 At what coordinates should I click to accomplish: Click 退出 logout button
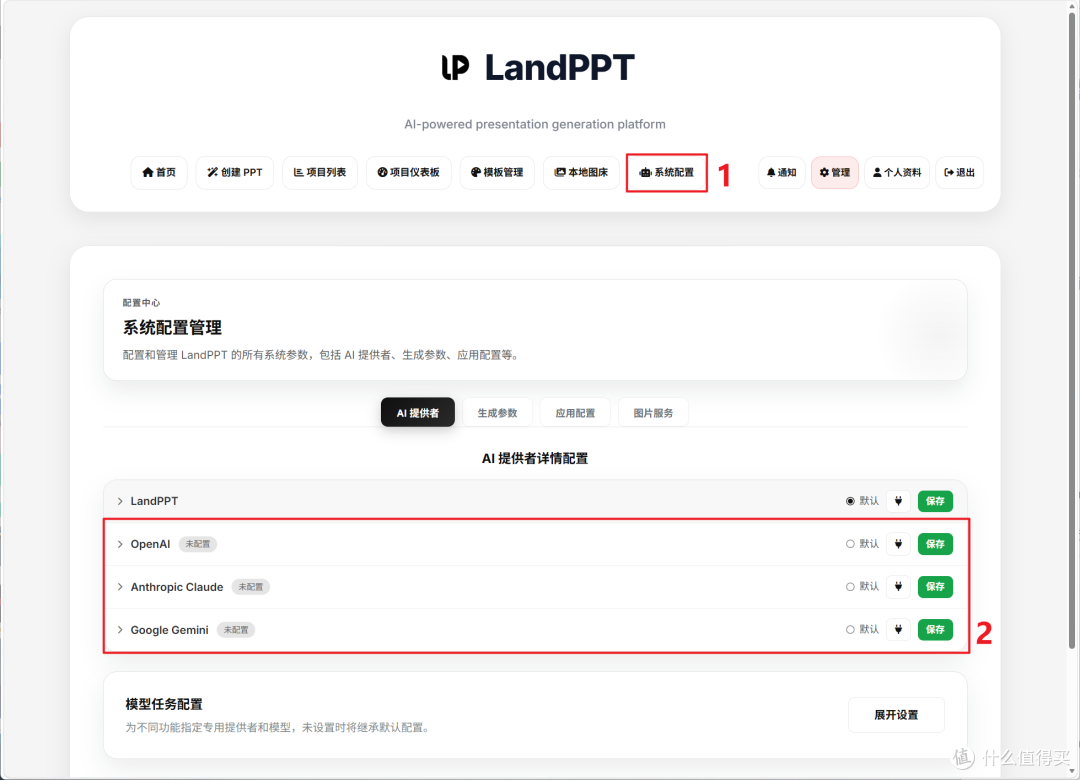tap(959, 172)
